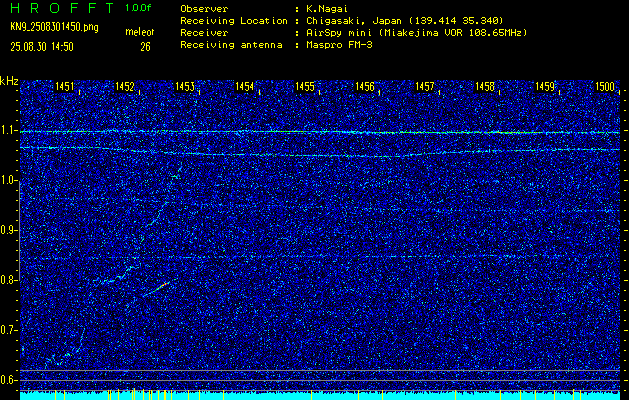Click the 1458 time marker
The width and height of the screenshot is (629, 400).
click(x=485, y=86)
